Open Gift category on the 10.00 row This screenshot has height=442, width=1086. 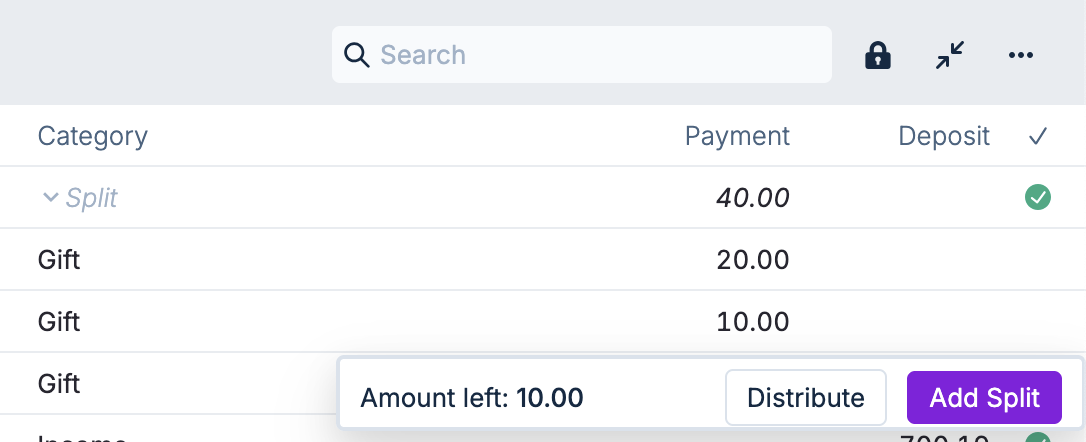59,322
